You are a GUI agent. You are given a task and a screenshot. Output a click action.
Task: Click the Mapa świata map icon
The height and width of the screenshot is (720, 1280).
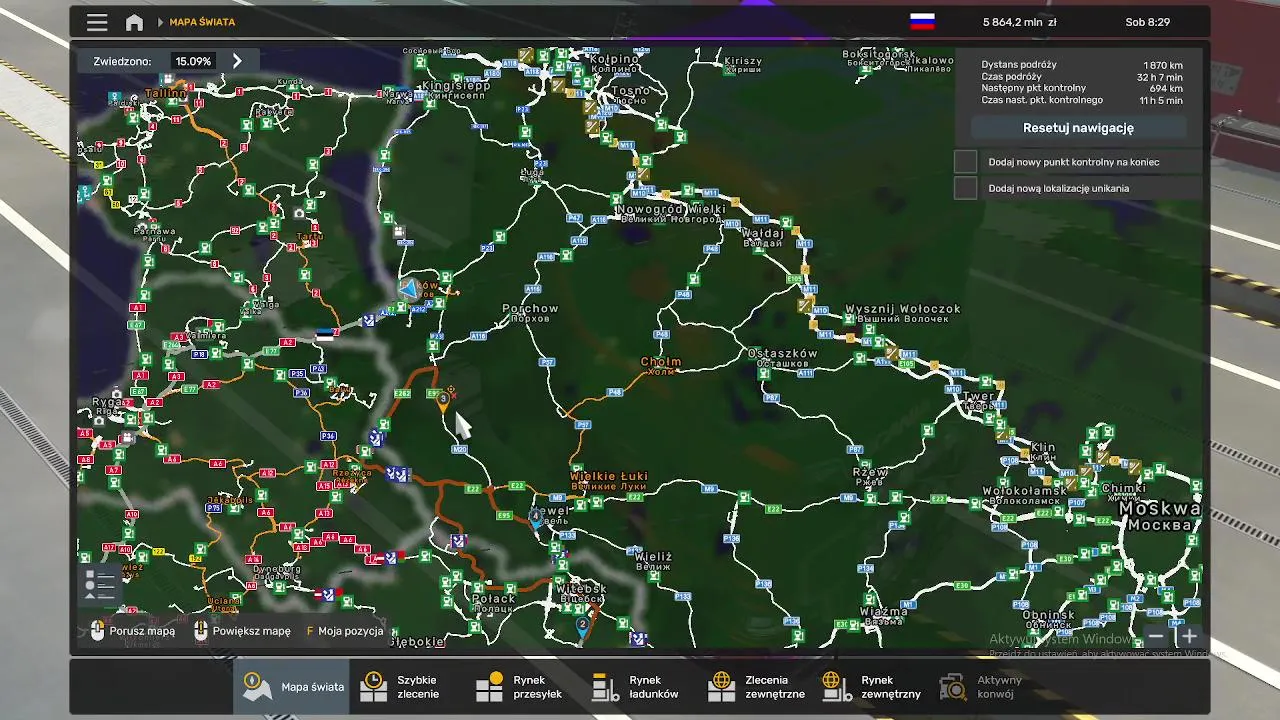tap(258, 687)
